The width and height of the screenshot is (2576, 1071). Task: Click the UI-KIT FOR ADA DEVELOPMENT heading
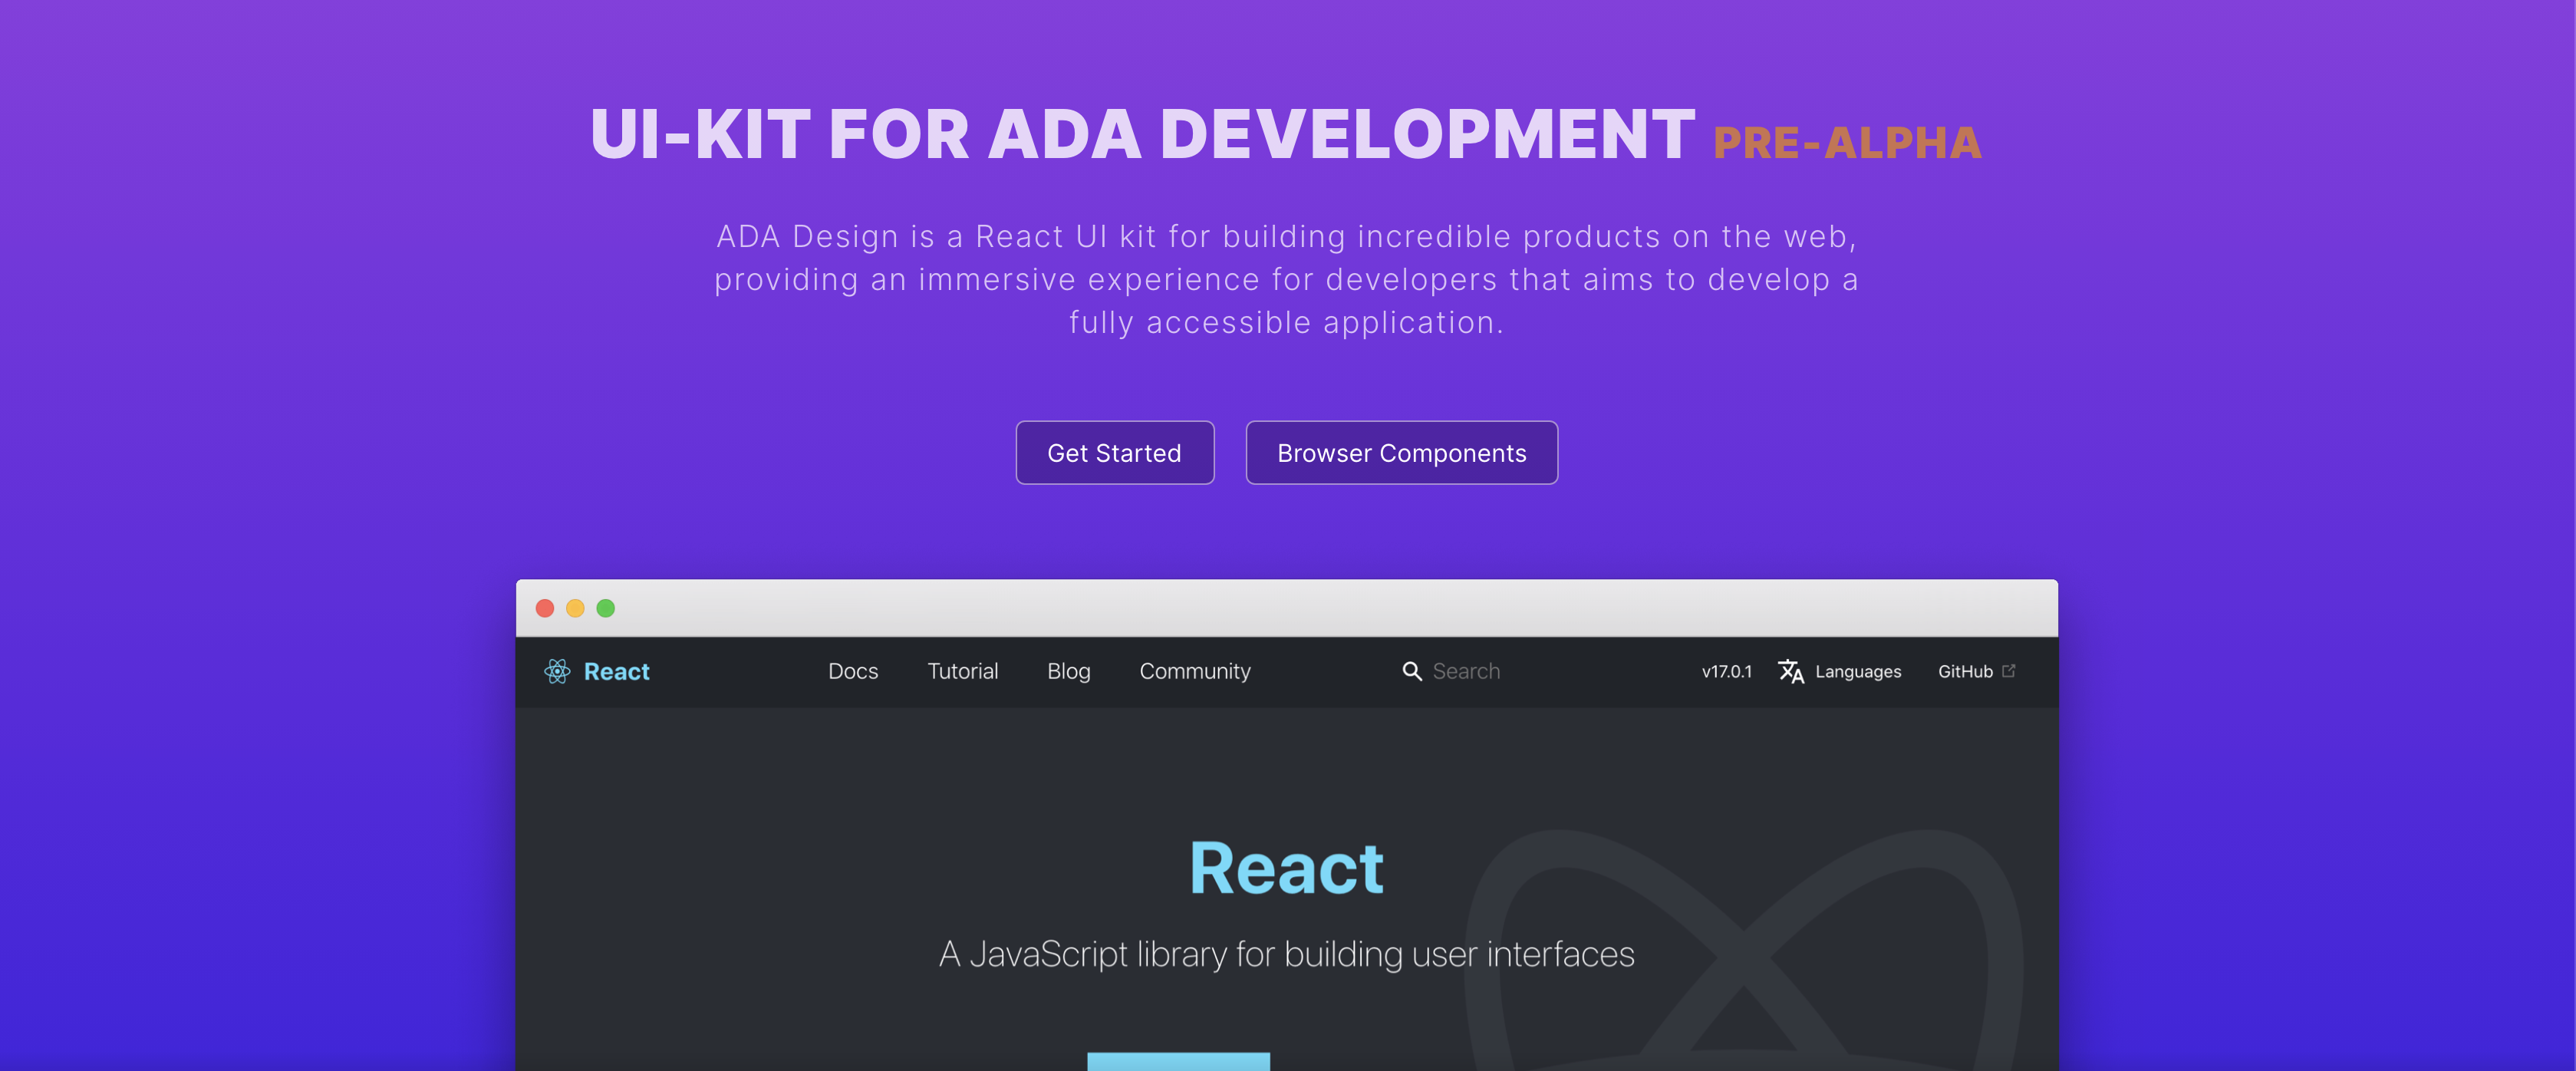tap(1142, 134)
